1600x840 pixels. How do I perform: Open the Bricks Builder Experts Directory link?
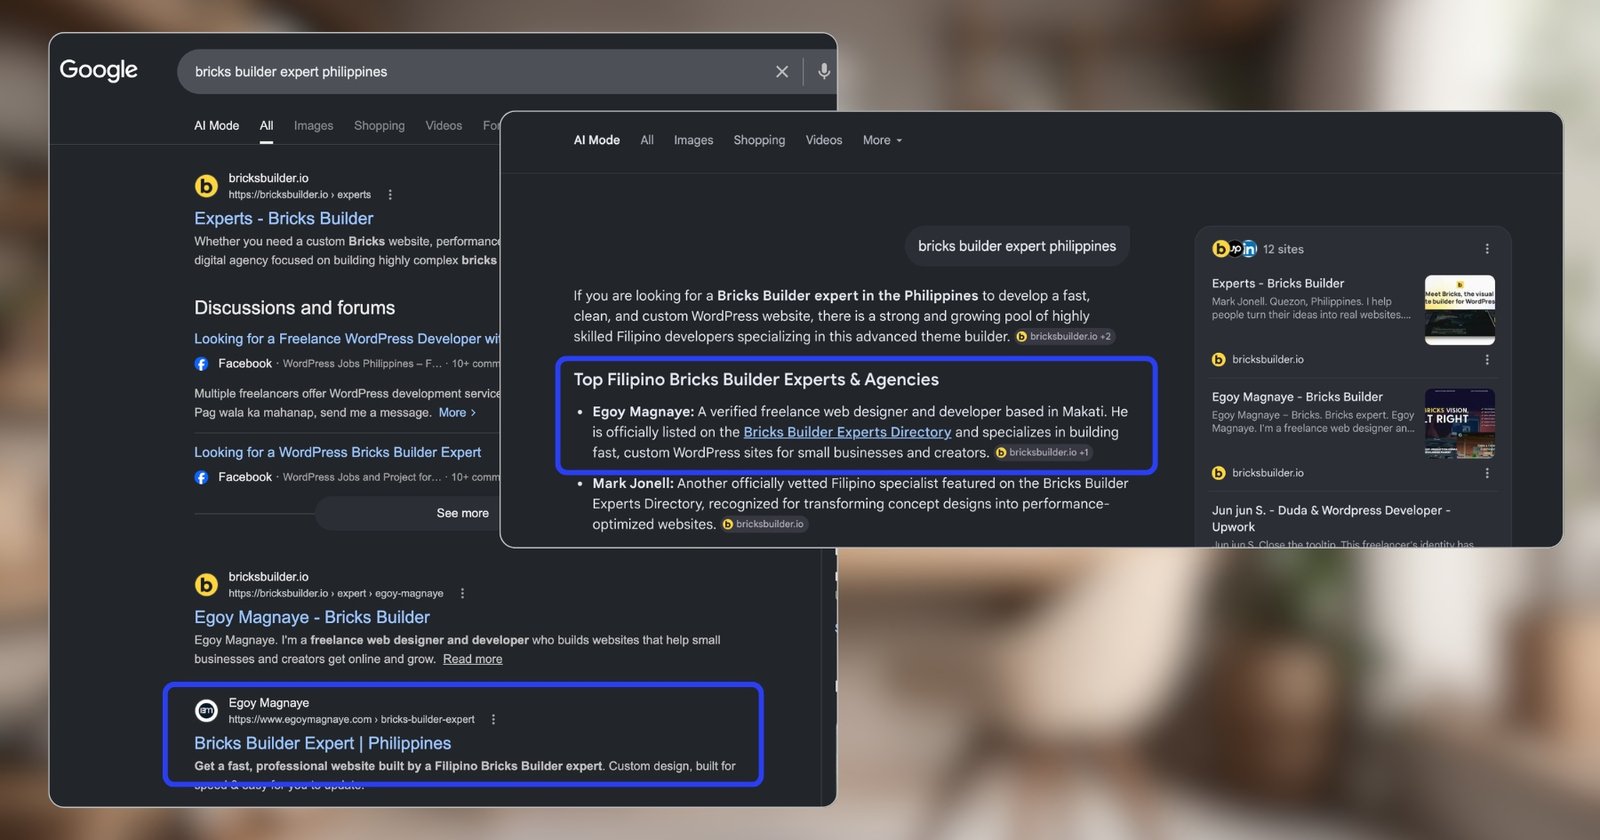click(x=847, y=432)
